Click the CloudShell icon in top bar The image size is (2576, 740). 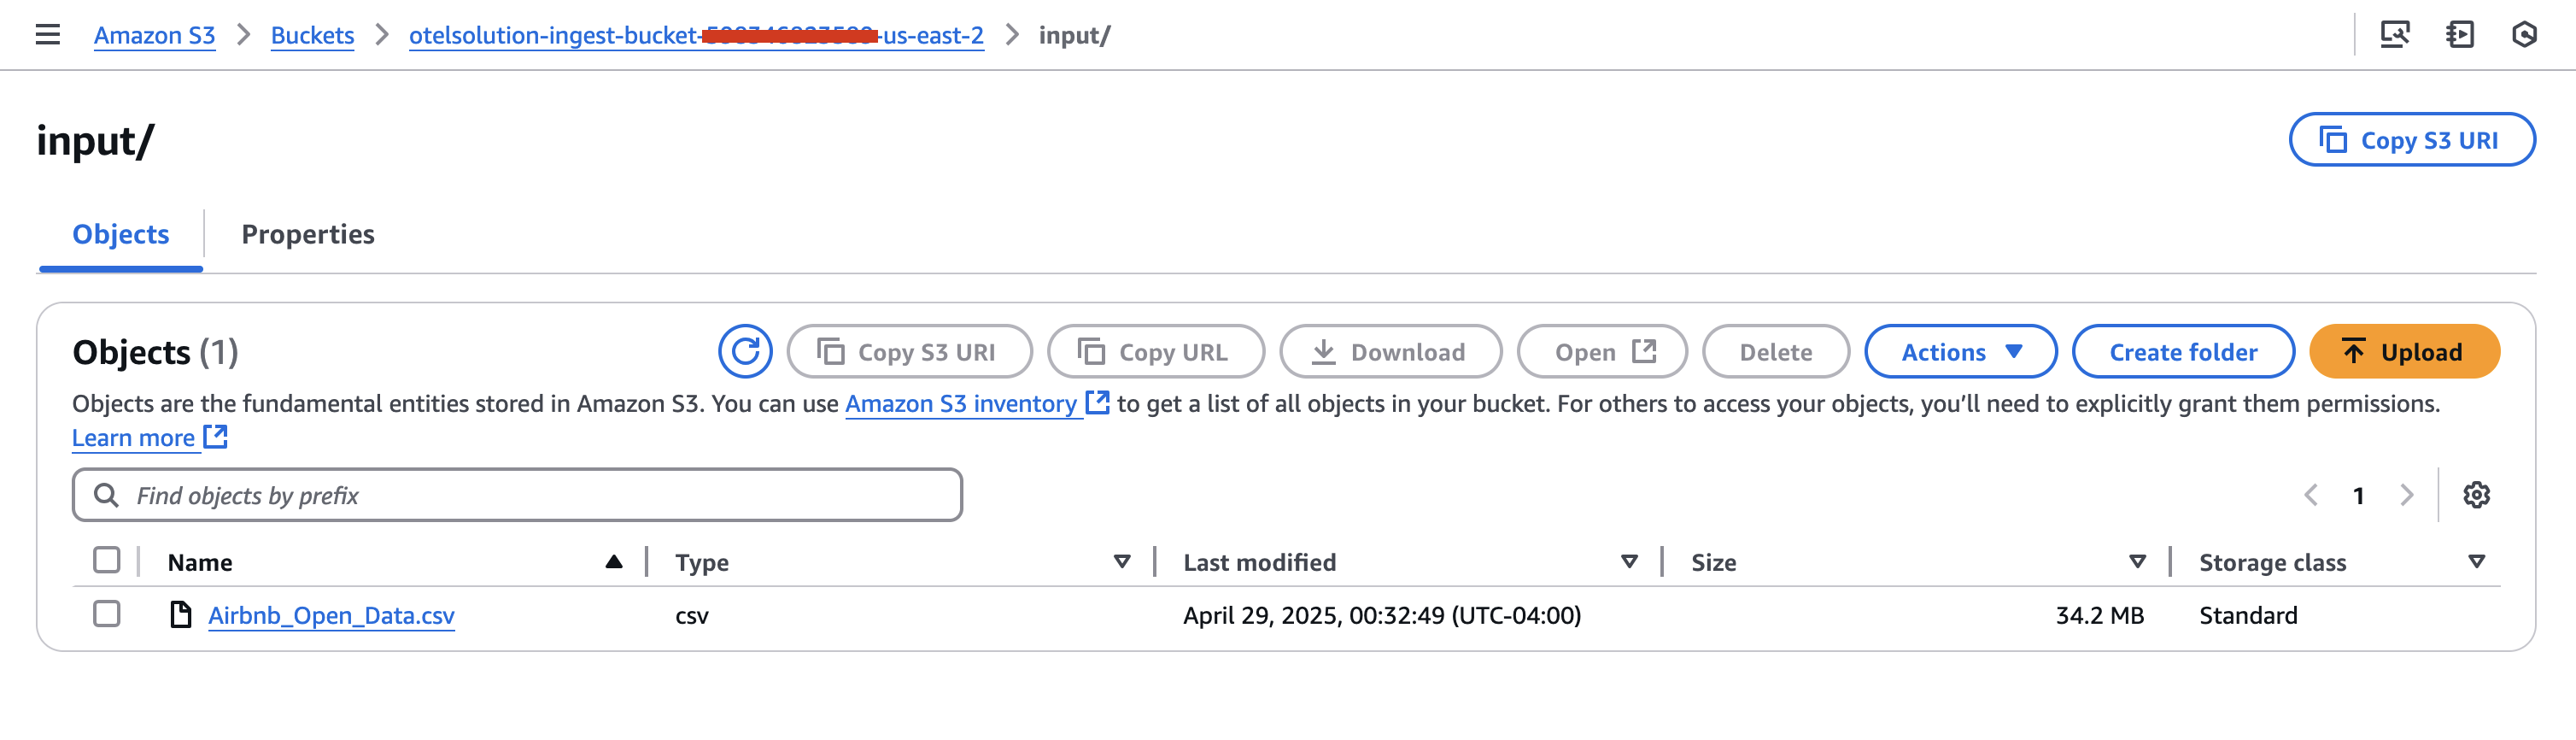coord(2394,35)
